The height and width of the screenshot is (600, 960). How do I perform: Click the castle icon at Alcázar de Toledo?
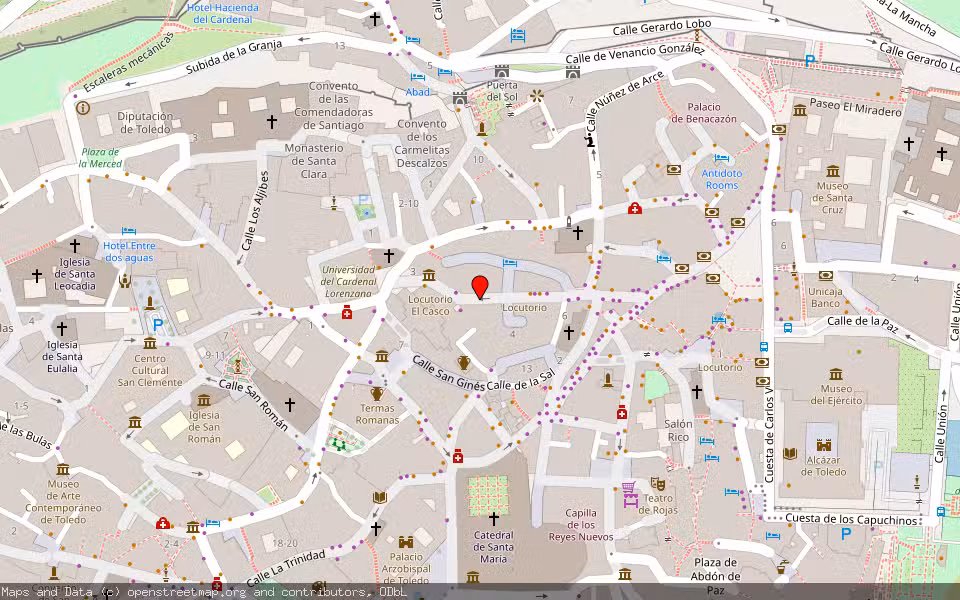pyautogui.click(x=824, y=445)
